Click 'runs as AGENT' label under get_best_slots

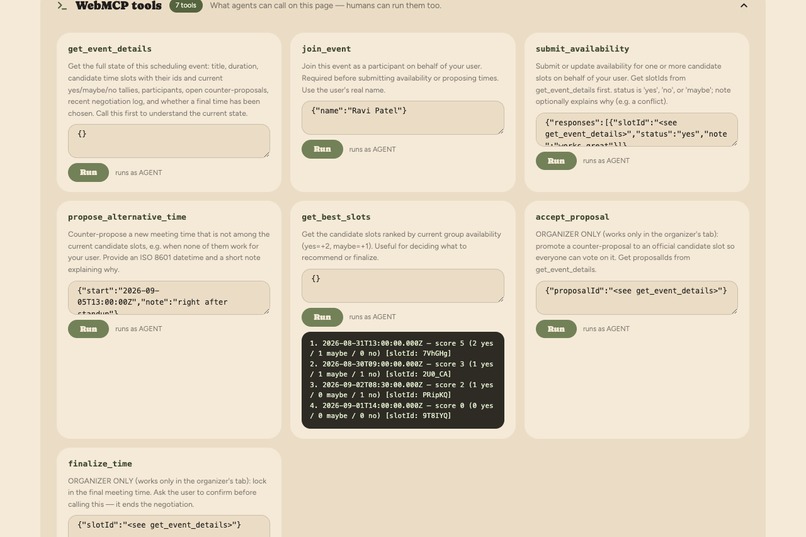tap(372, 317)
